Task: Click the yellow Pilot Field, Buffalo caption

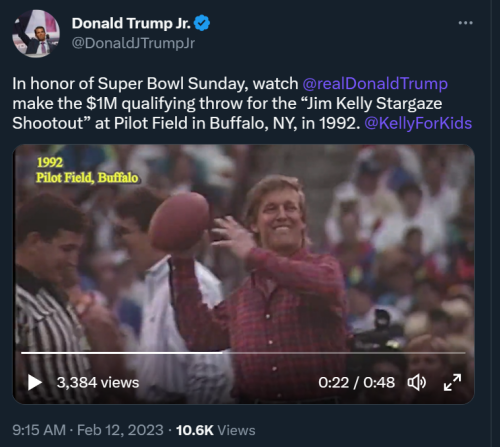Action: (87, 178)
